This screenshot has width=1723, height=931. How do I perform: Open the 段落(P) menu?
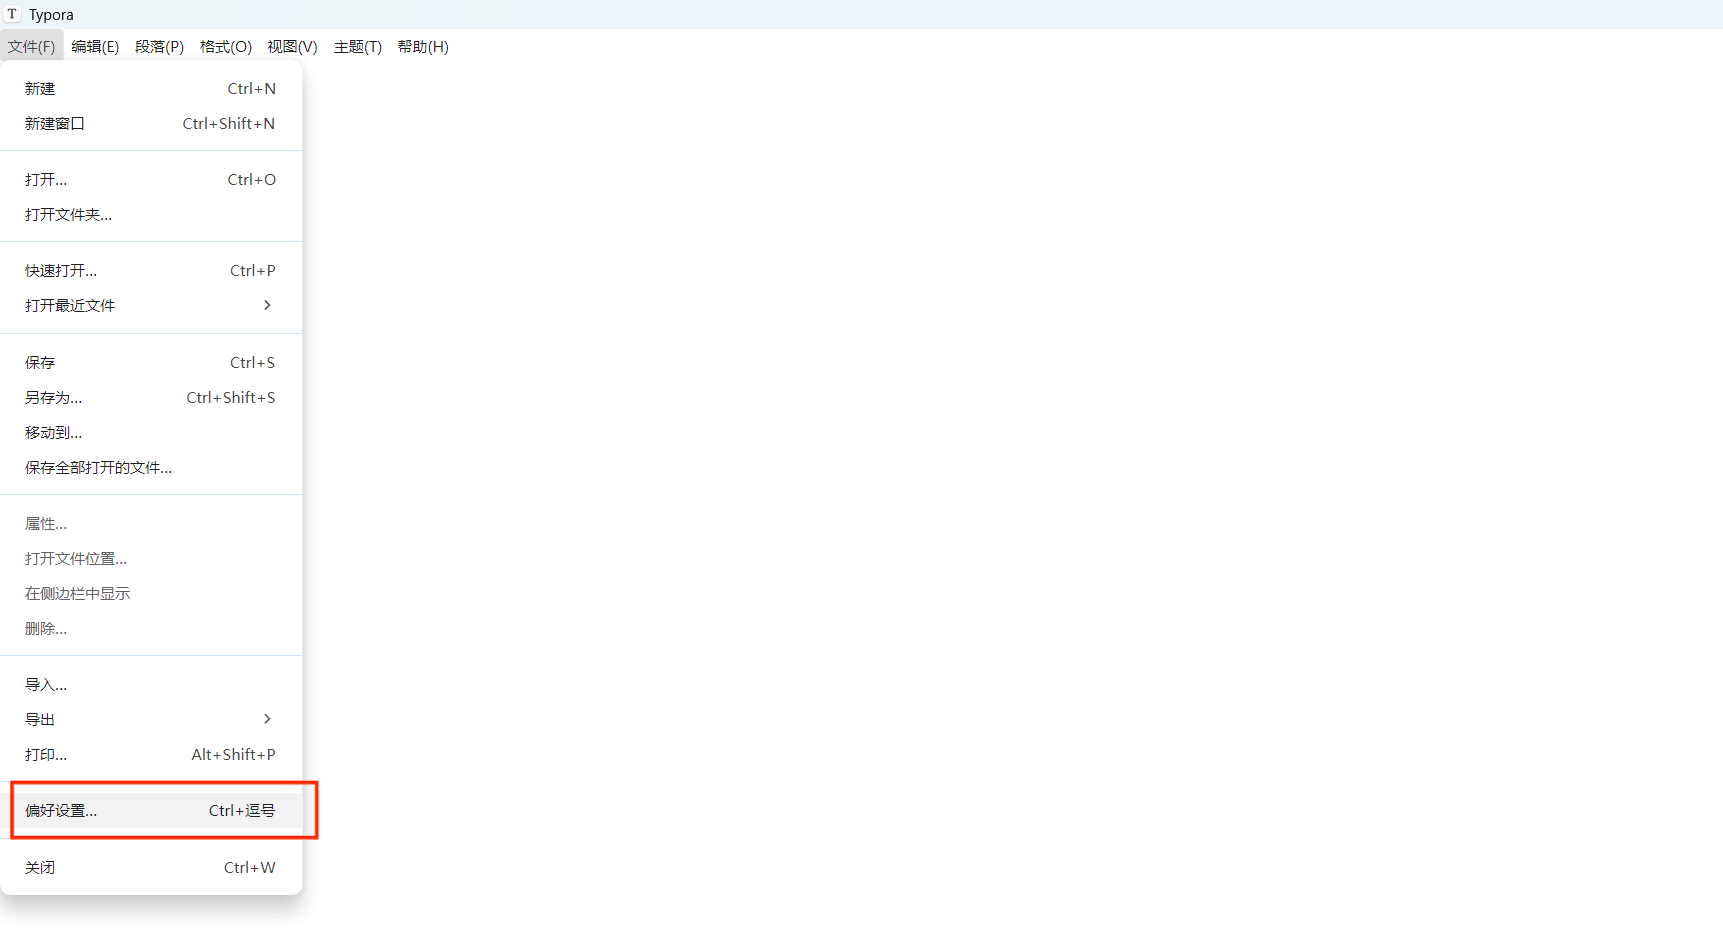tap(159, 47)
